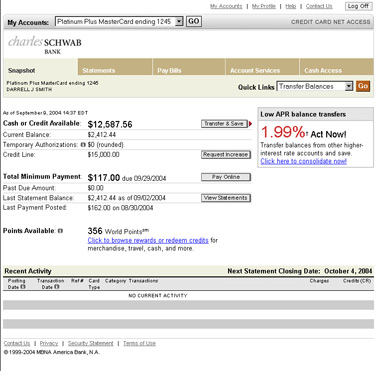Expand the Quick Links Transfer Balances dropdown
The height and width of the screenshot is (371, 377).
pyautogui.click(x=349, y=87)
